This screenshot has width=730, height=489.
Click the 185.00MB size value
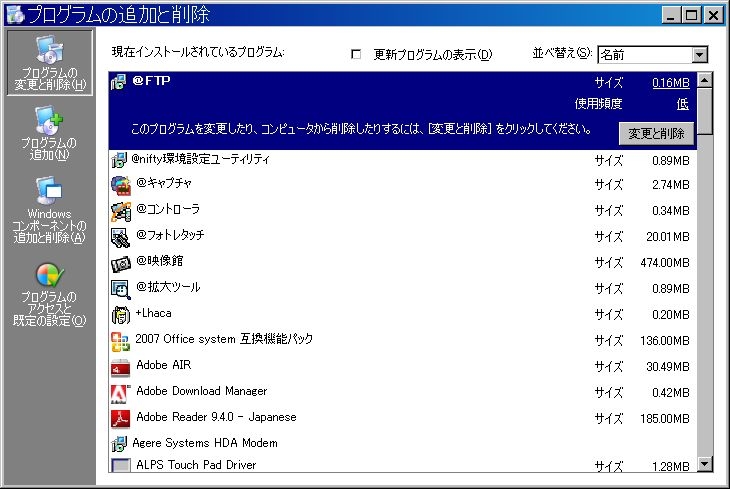click(x=665, y=419)
